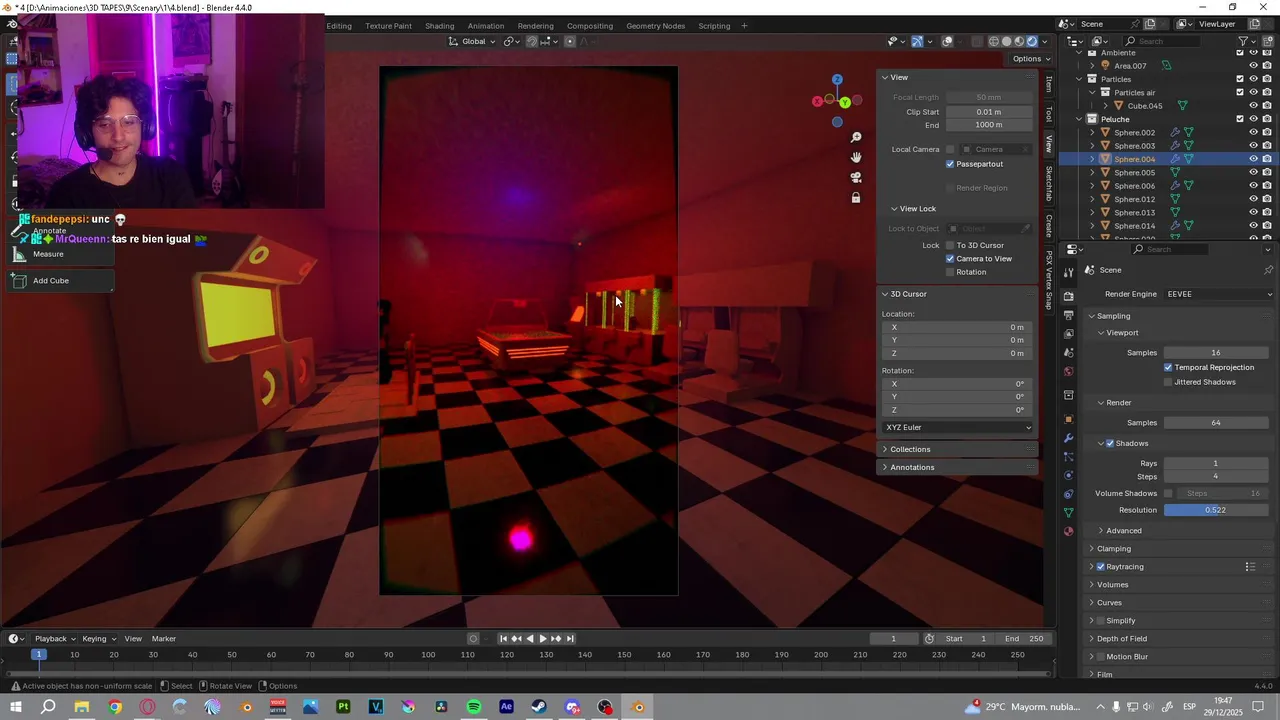
Task: Open the timeline Playback menu
Action: coord(55,639)
